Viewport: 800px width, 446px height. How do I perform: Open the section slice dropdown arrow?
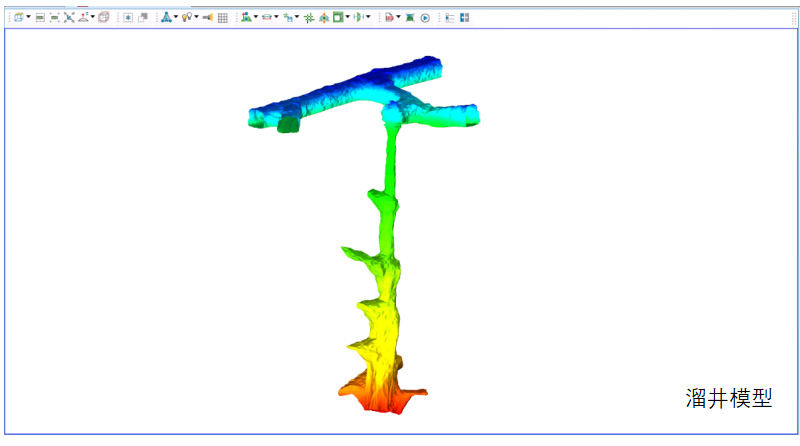click(x=277, y=17)
